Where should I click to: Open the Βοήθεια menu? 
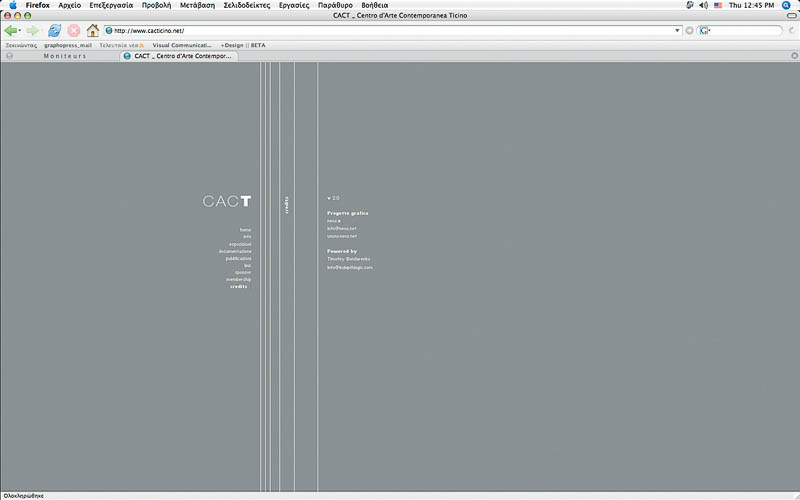tap(374, 5)
